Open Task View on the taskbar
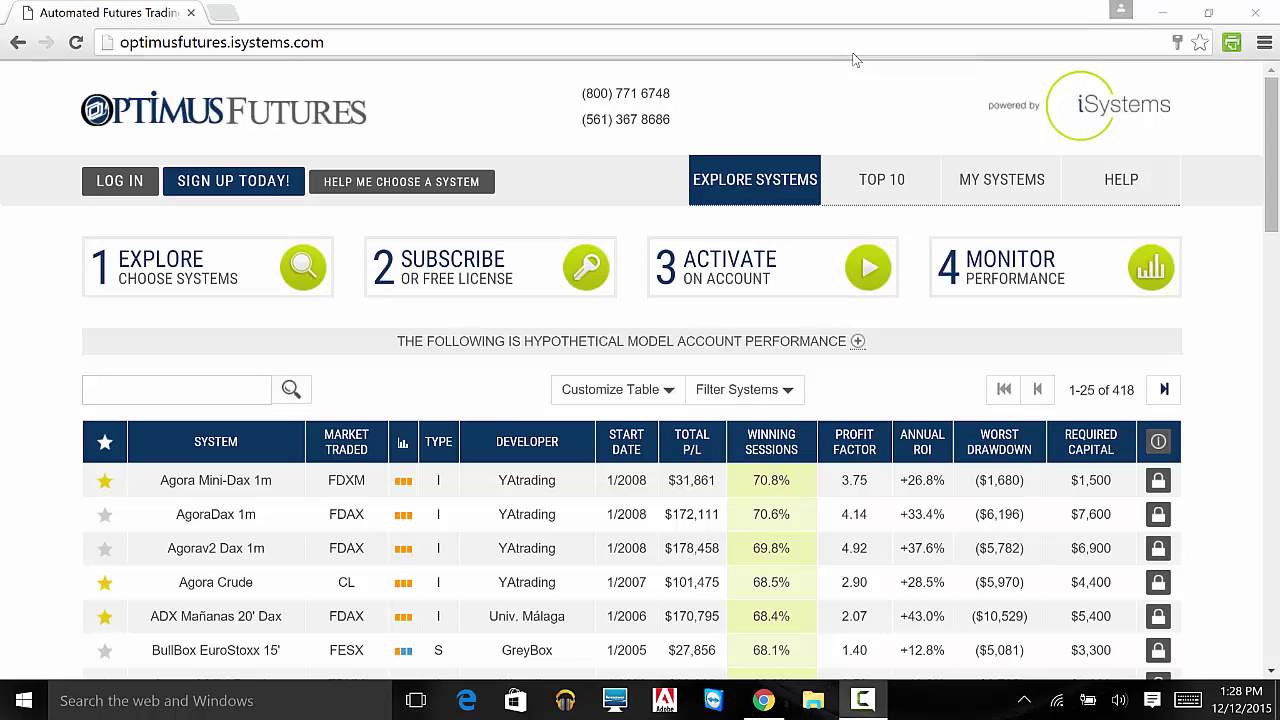Image resolution: width=1280 pixels, height=720 pixels. [x=416, y=700]
